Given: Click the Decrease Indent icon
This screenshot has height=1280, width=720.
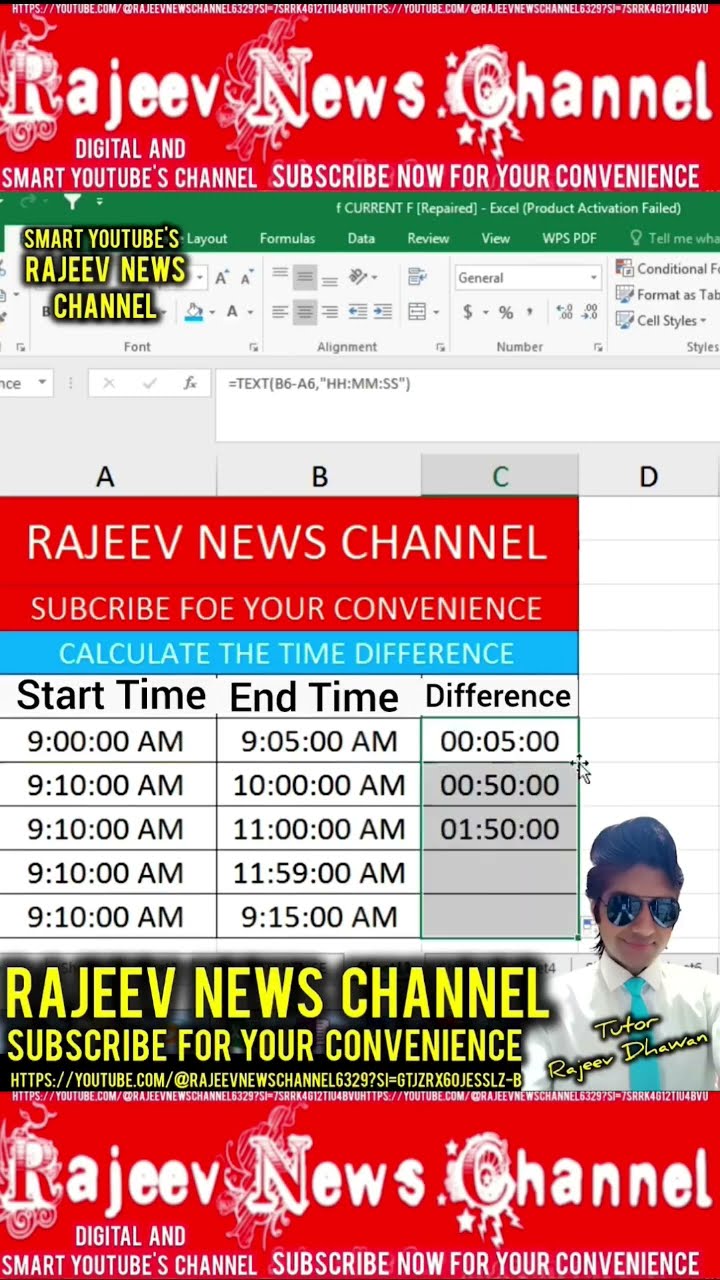Looking at the screenshot, I should (357, 311).
